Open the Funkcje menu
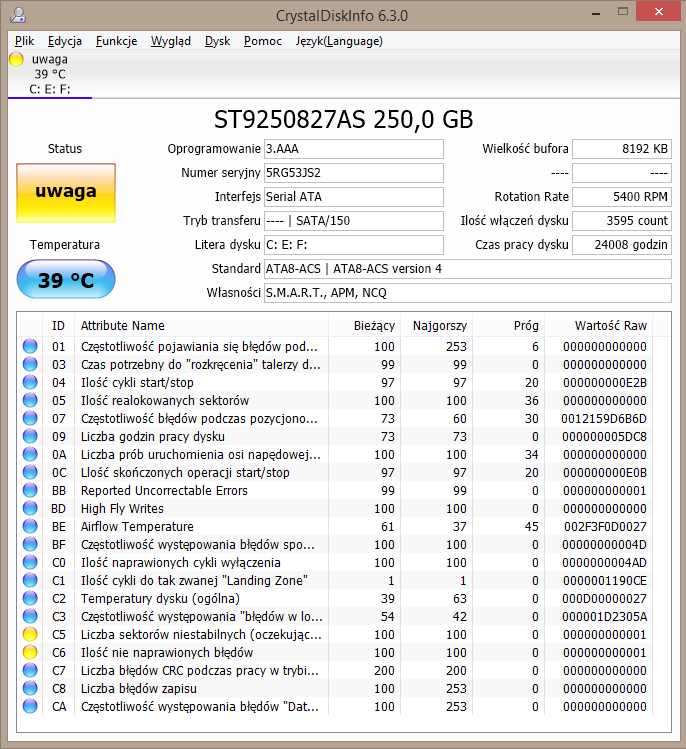This screenshot has height=749, width=686. [117, 41]
